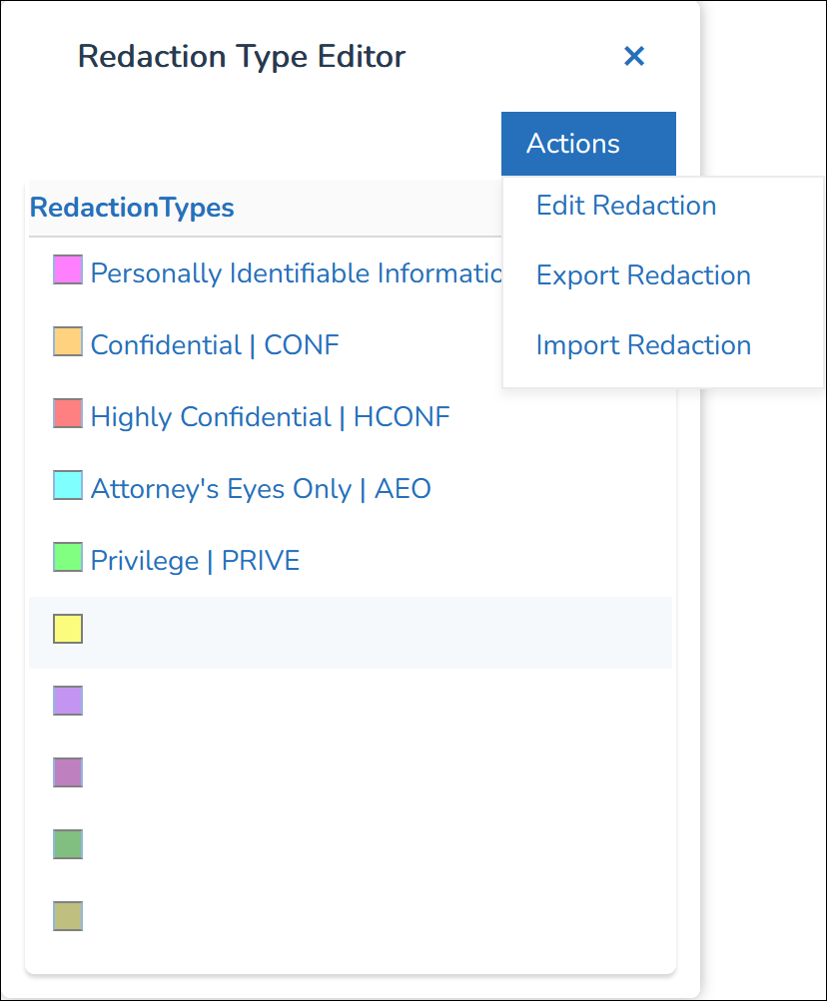
Task: Choose Export Redaction from the Actions menu
Action: [643, 275]
